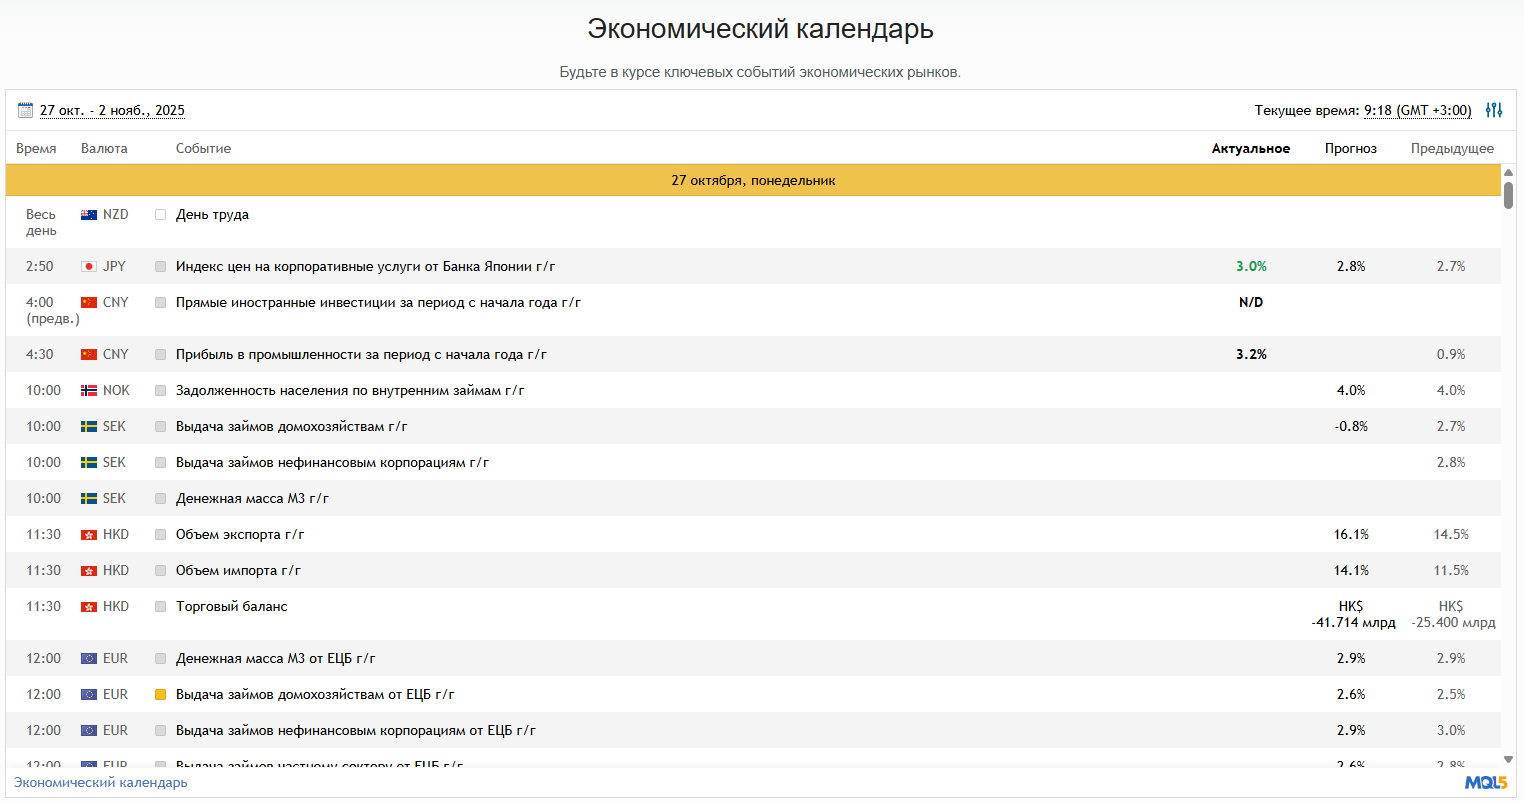Click the Norway flag next to NOK

click(89, 391)
